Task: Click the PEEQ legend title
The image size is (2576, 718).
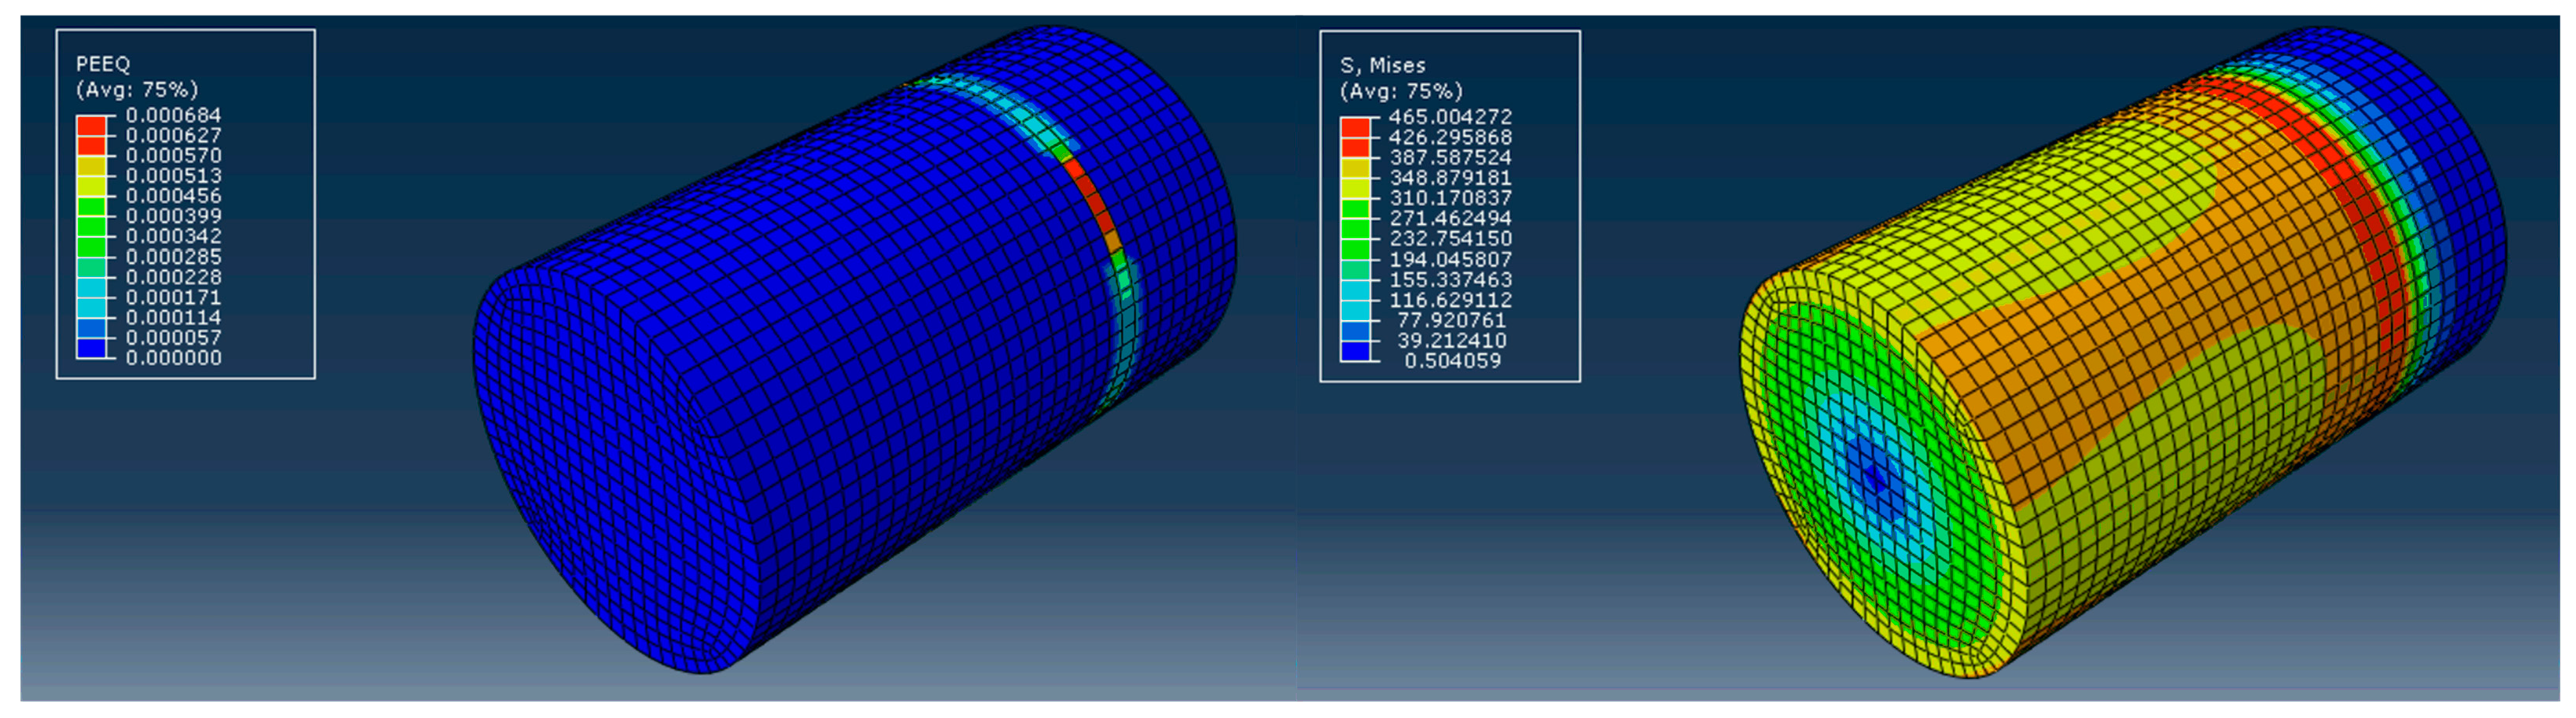Action: pos(103,64)
